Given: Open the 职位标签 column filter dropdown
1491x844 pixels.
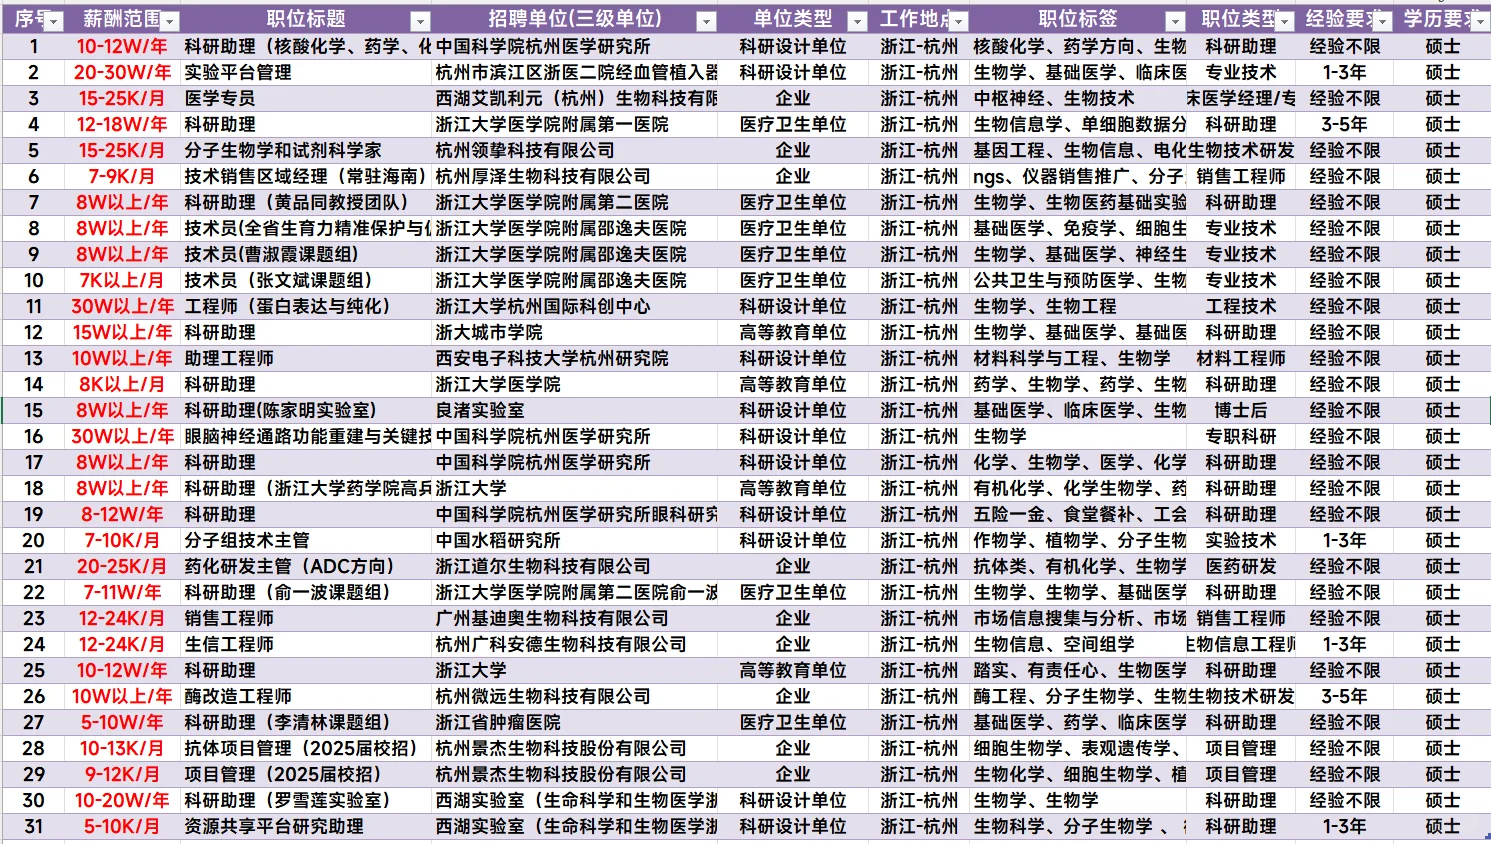Looking at the screenshot, I should coord(1176,21).
